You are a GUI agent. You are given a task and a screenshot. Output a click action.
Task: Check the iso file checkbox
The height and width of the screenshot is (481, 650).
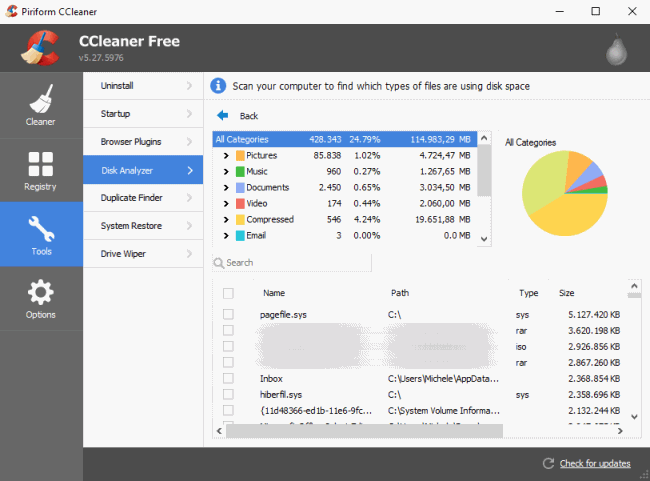tap(228, 346)
